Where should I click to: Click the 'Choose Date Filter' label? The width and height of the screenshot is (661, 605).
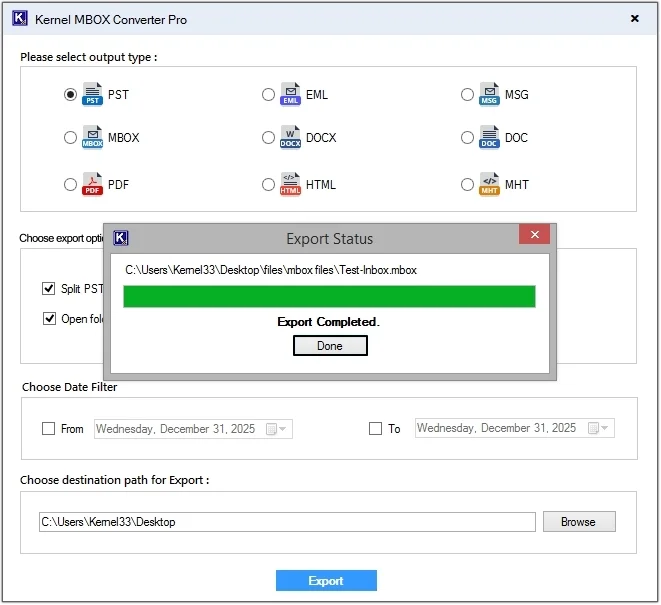pos(70,387)
